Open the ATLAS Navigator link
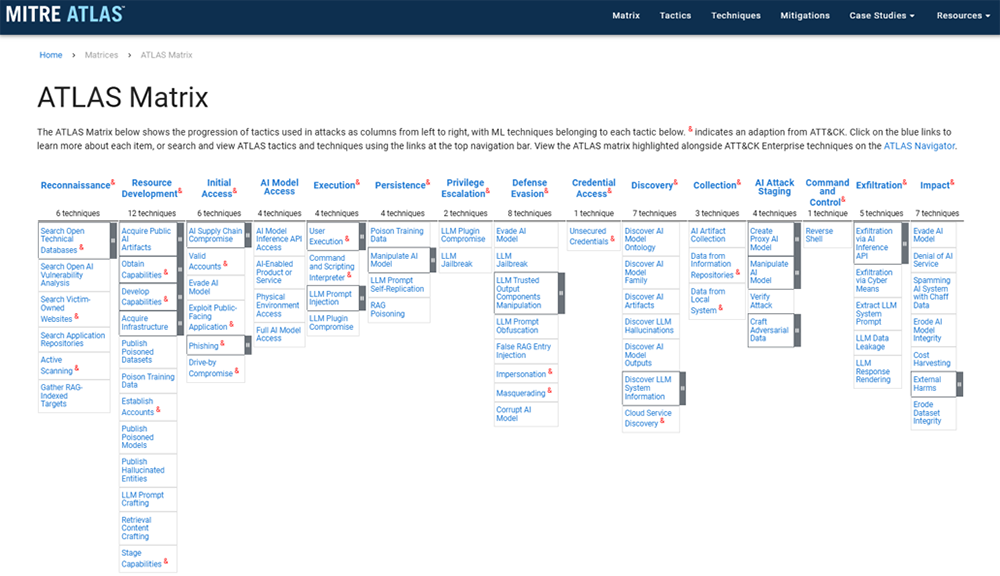Screen dimensions: 1000x576 tap(919, 146)
